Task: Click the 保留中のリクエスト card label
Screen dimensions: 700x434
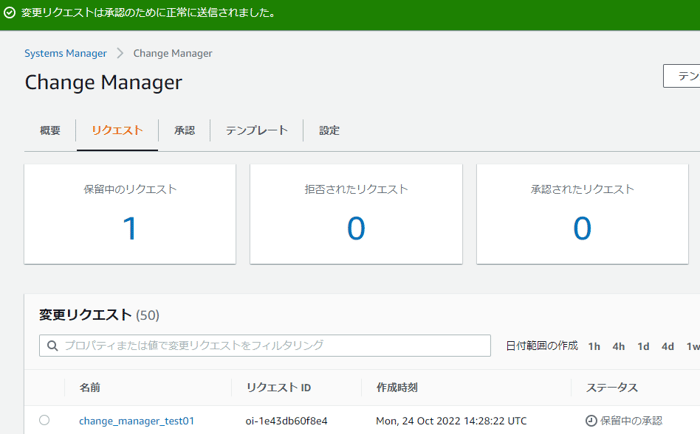Action: pos(130,189)
